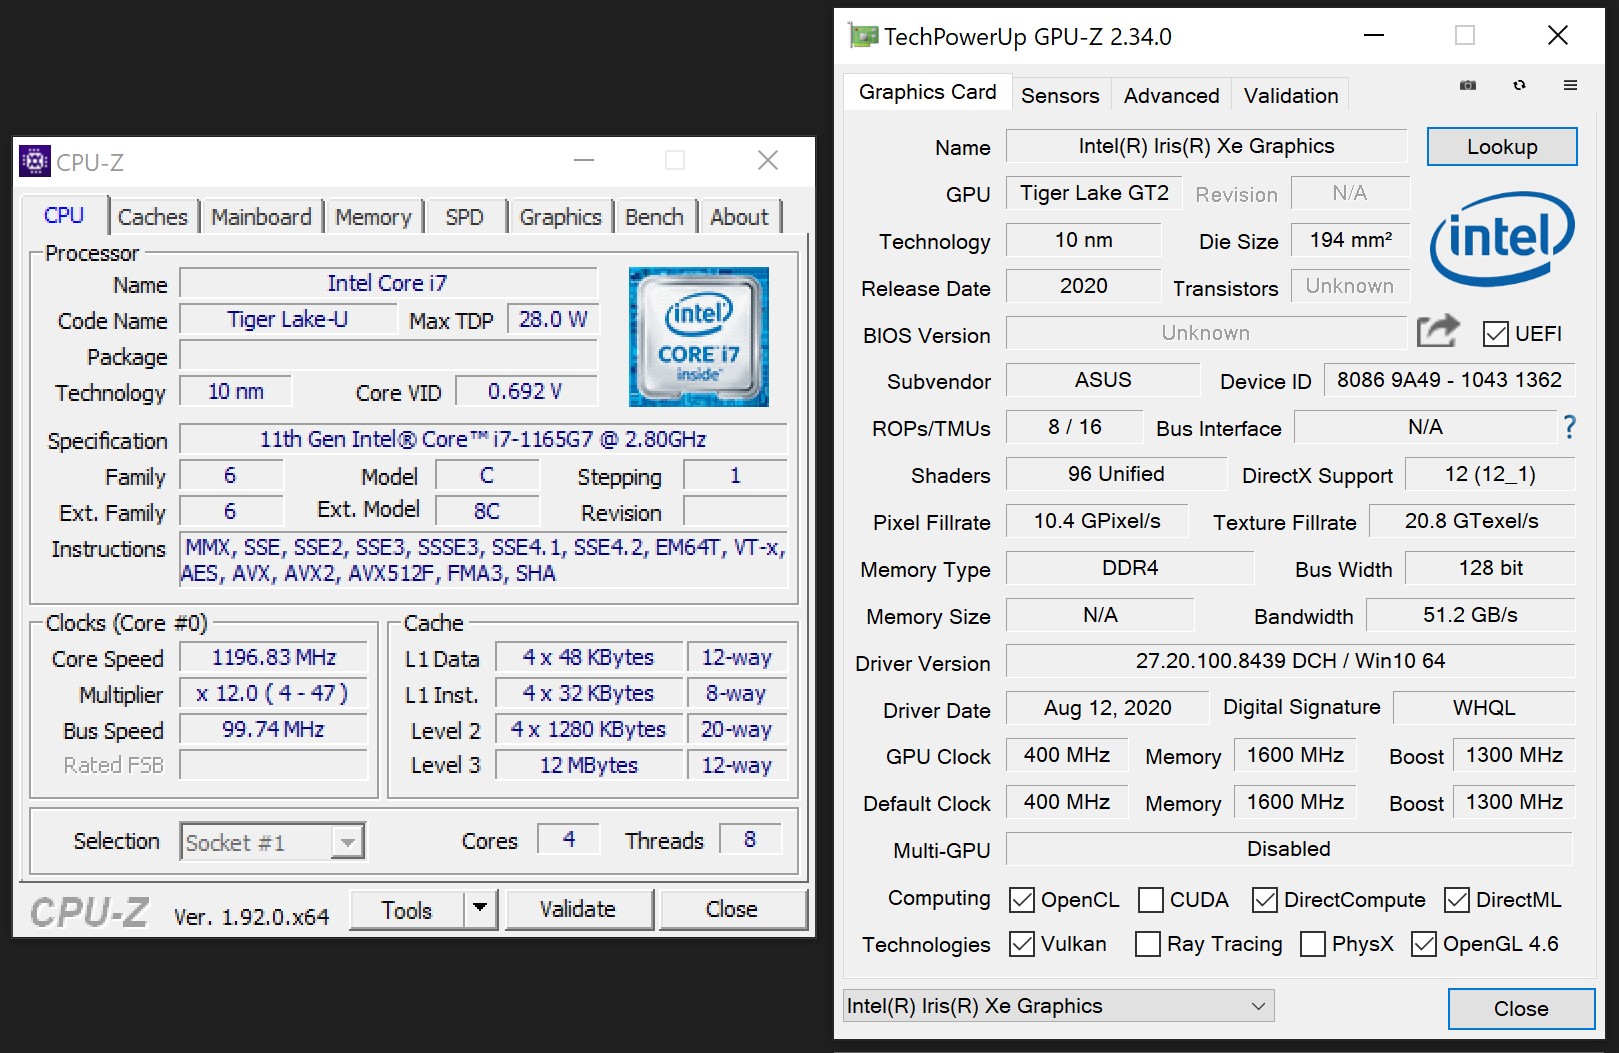Open the GPU-Z hamburger menu
1619x1053 pixels.
1571,86
